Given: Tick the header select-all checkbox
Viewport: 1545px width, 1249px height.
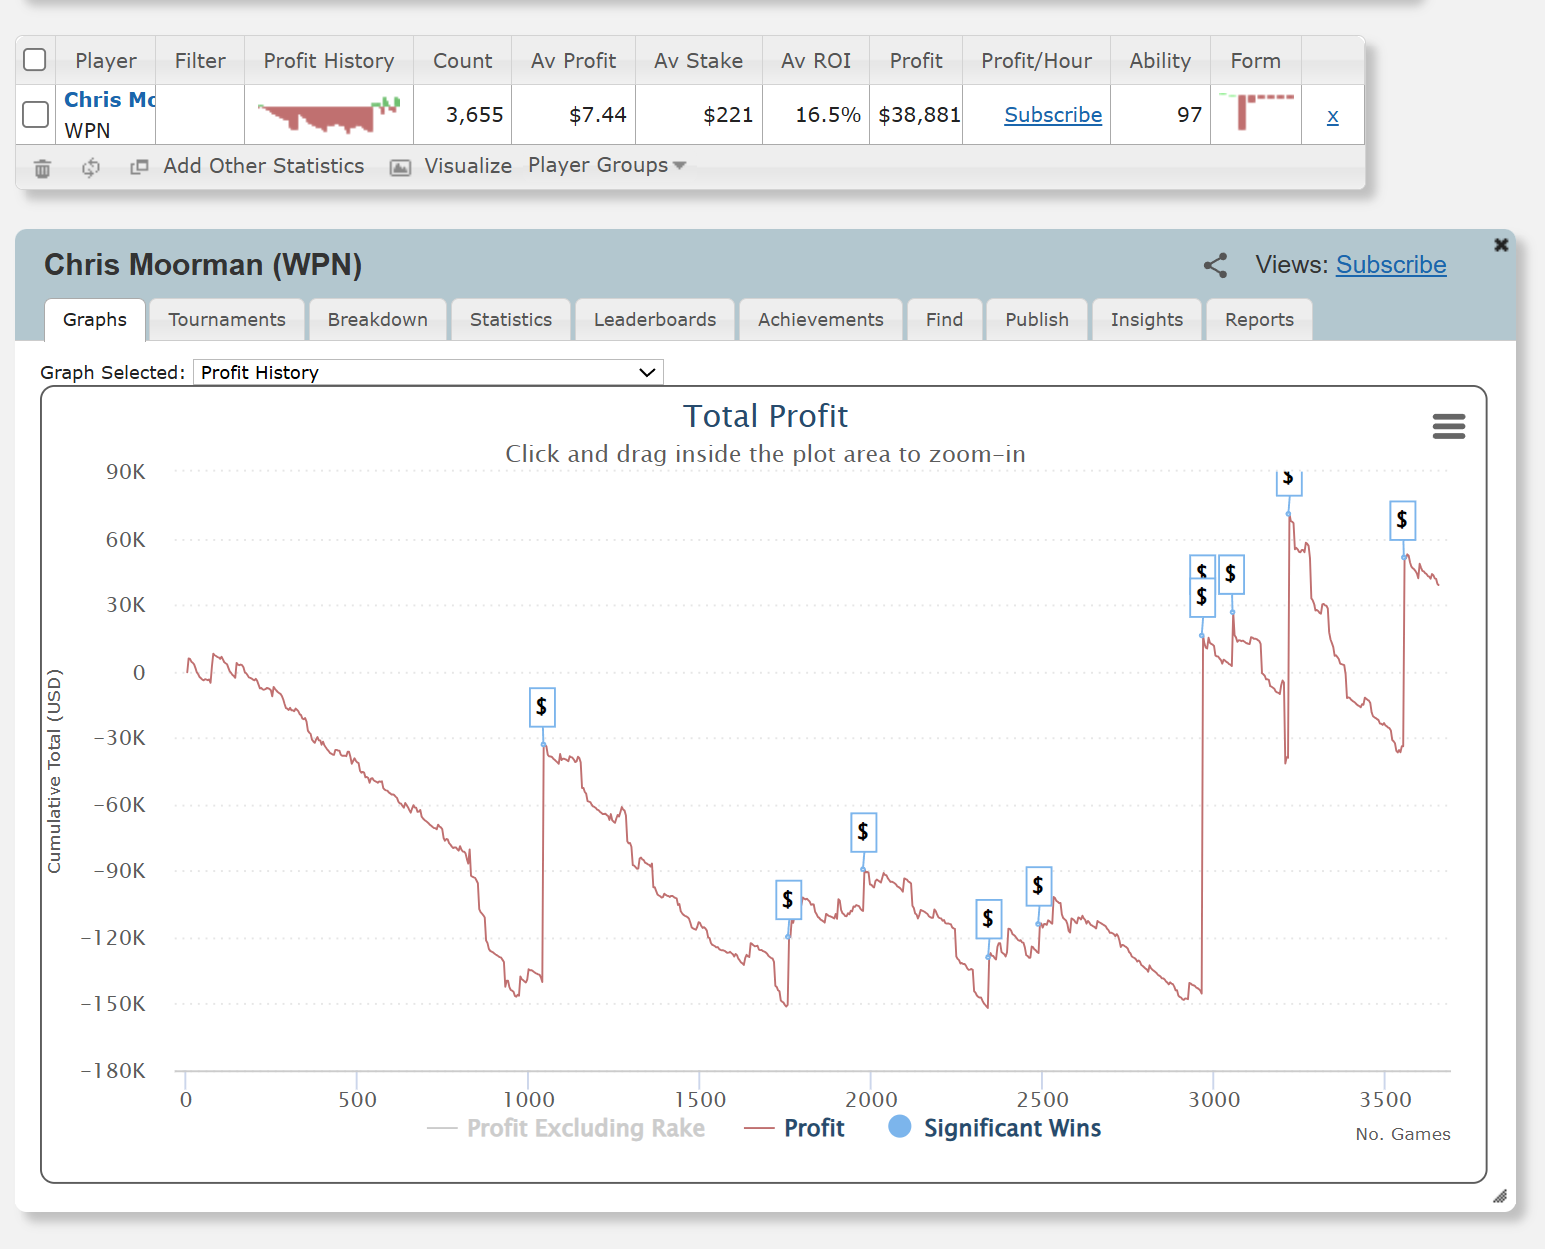Looking at the screenshot, I should 35,60.
